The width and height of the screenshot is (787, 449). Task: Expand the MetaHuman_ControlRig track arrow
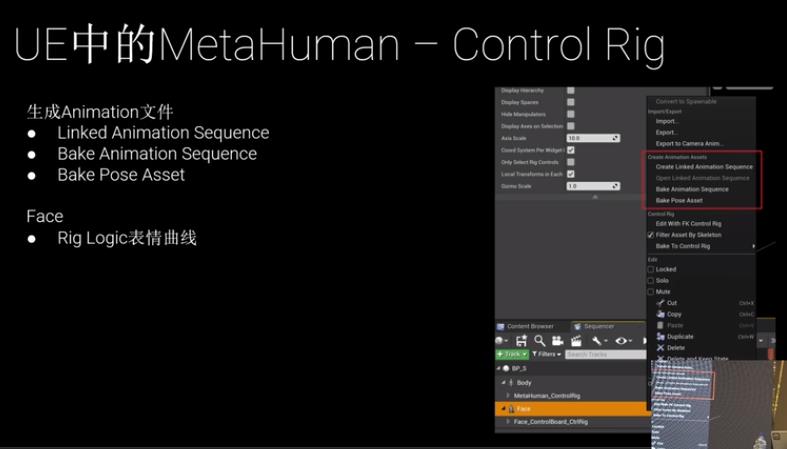pyautogui.click(x=508, y=396)
